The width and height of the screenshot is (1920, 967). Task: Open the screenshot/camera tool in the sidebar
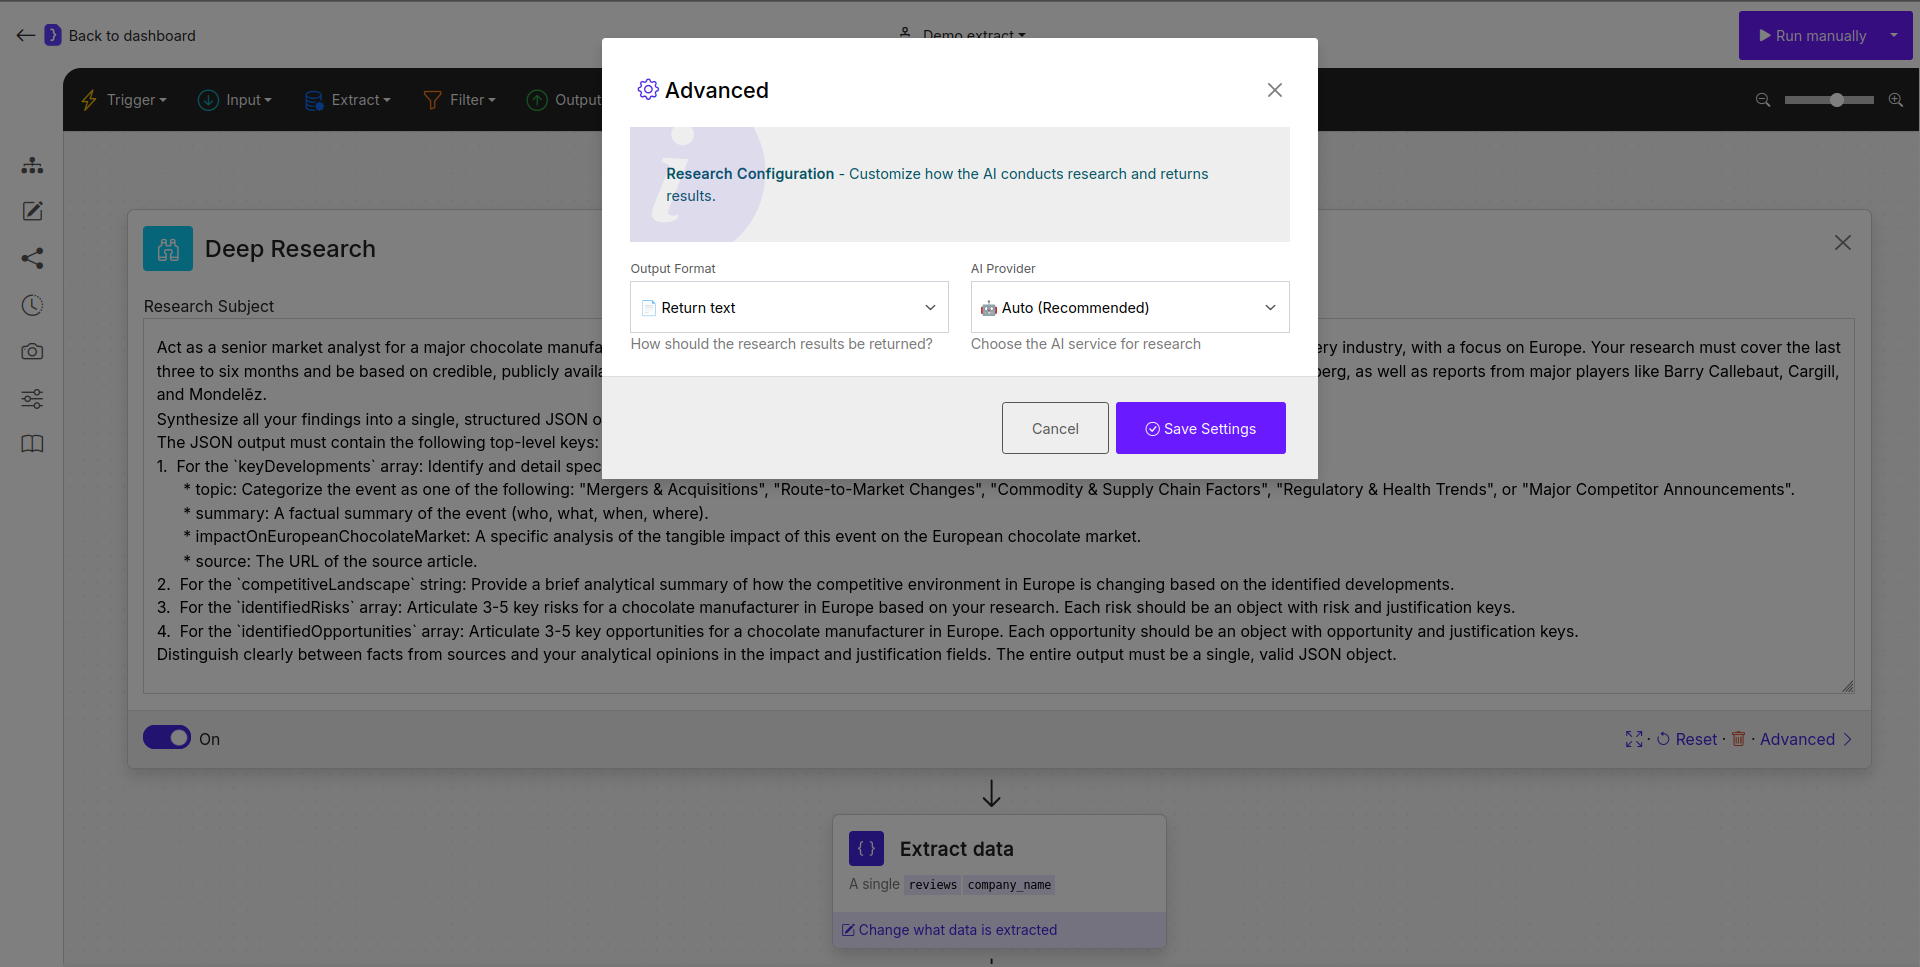click(32, 352)
